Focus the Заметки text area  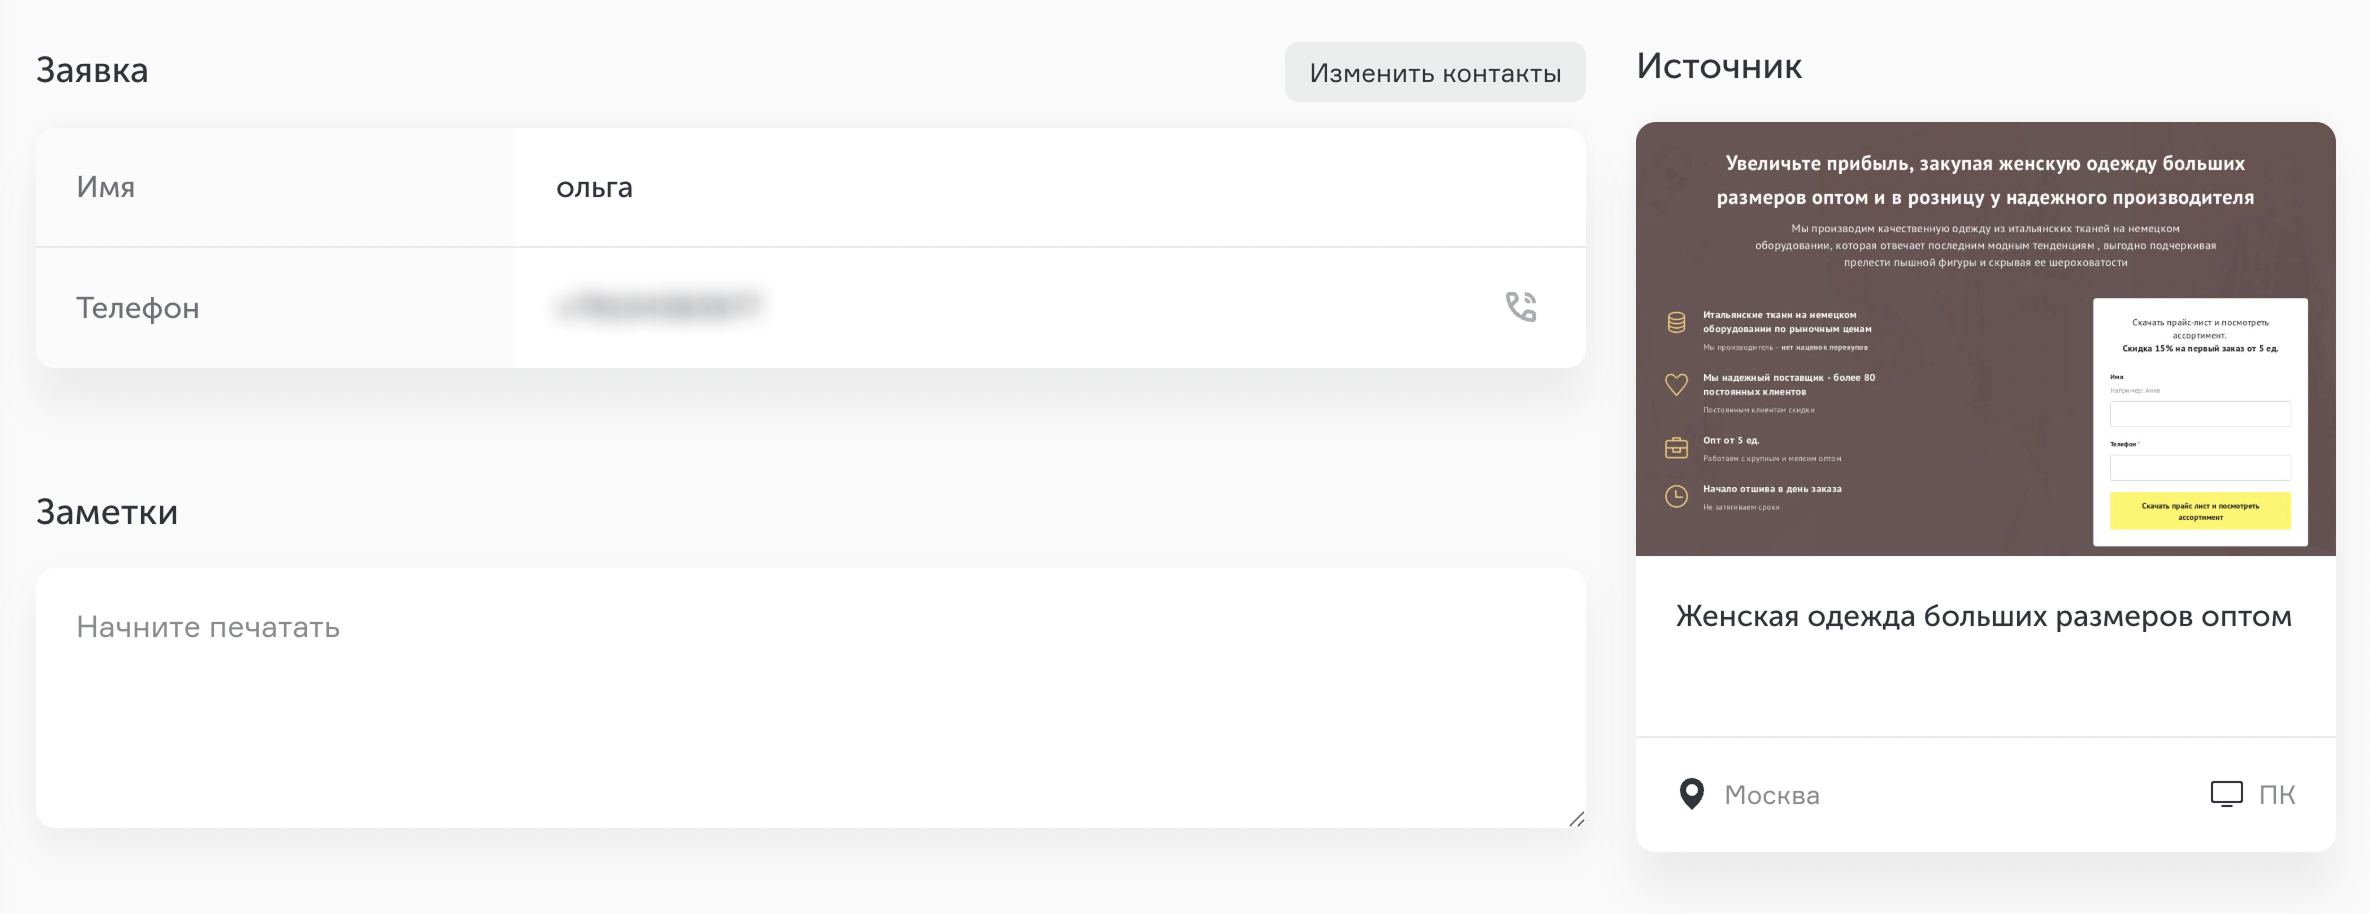(811, 698)
